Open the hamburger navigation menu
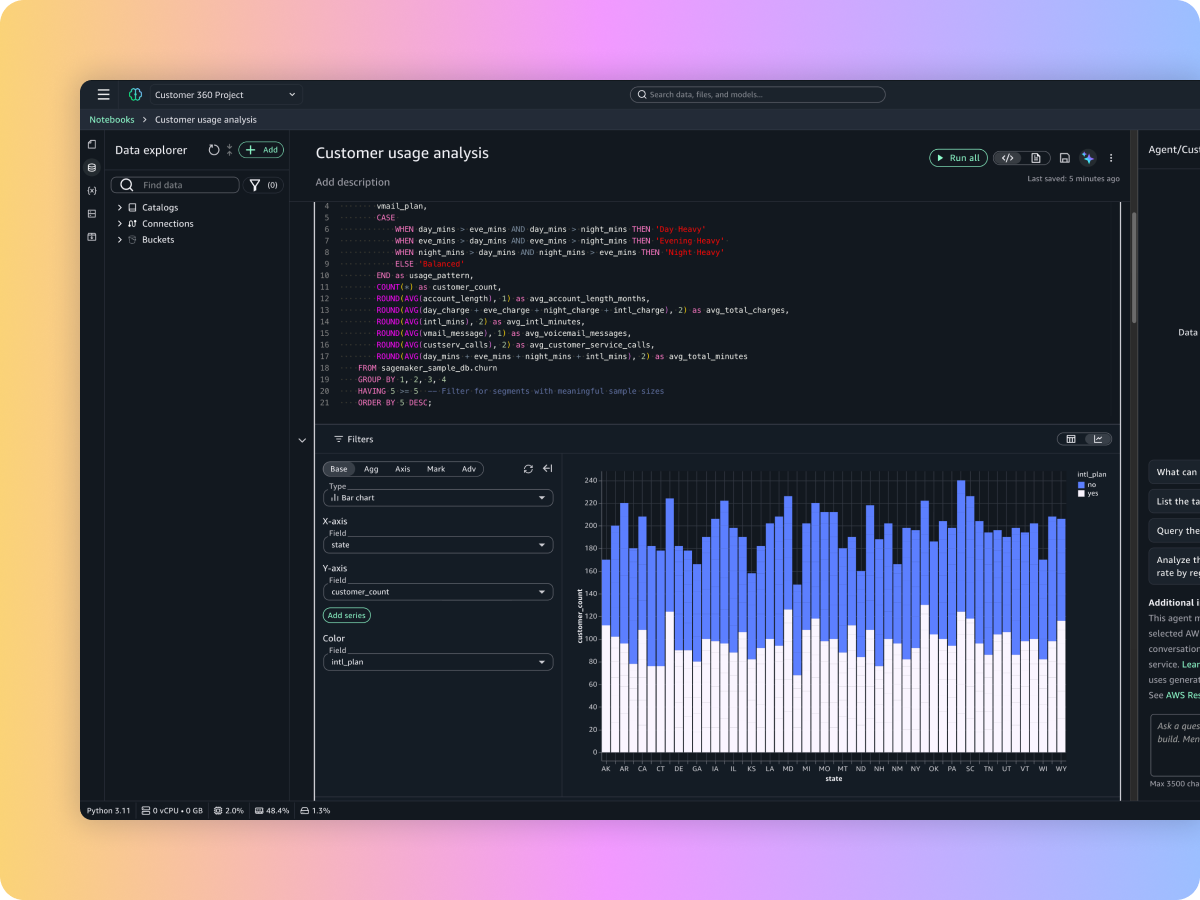1200x900 pixels. click(104, 95)
